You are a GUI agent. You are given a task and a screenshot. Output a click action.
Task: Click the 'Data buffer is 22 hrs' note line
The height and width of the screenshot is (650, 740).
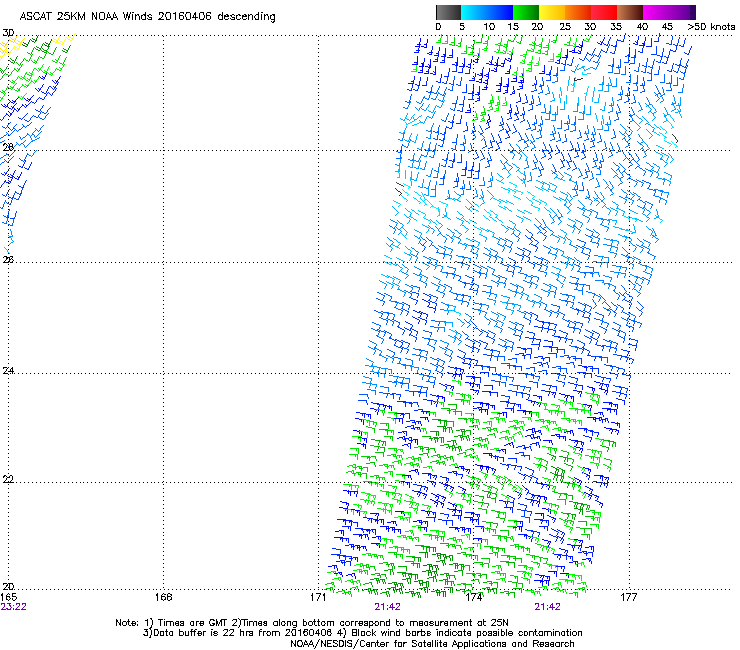pos(363,633)
